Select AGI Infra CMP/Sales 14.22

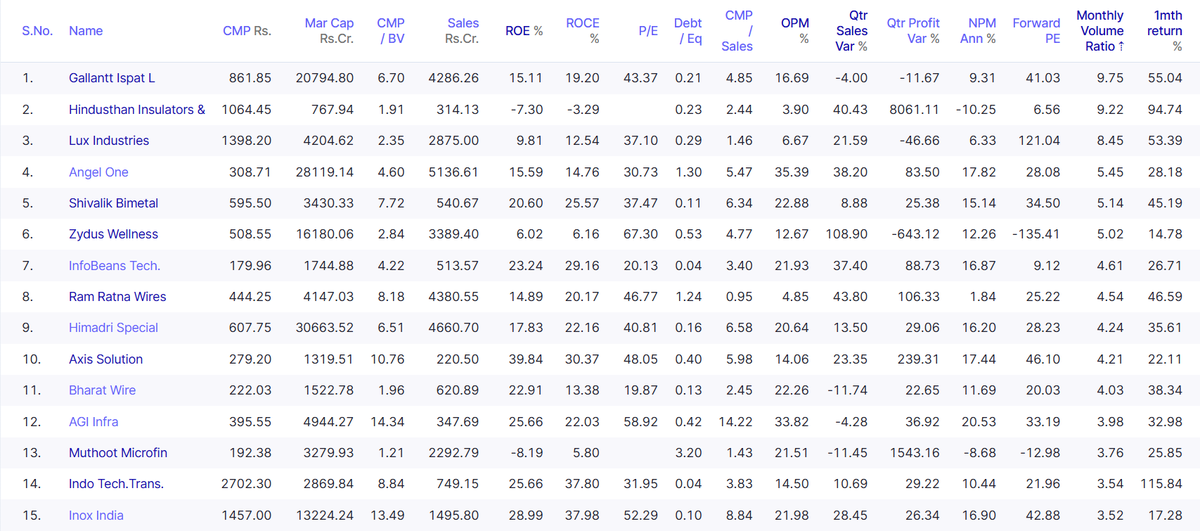(737, 421)
